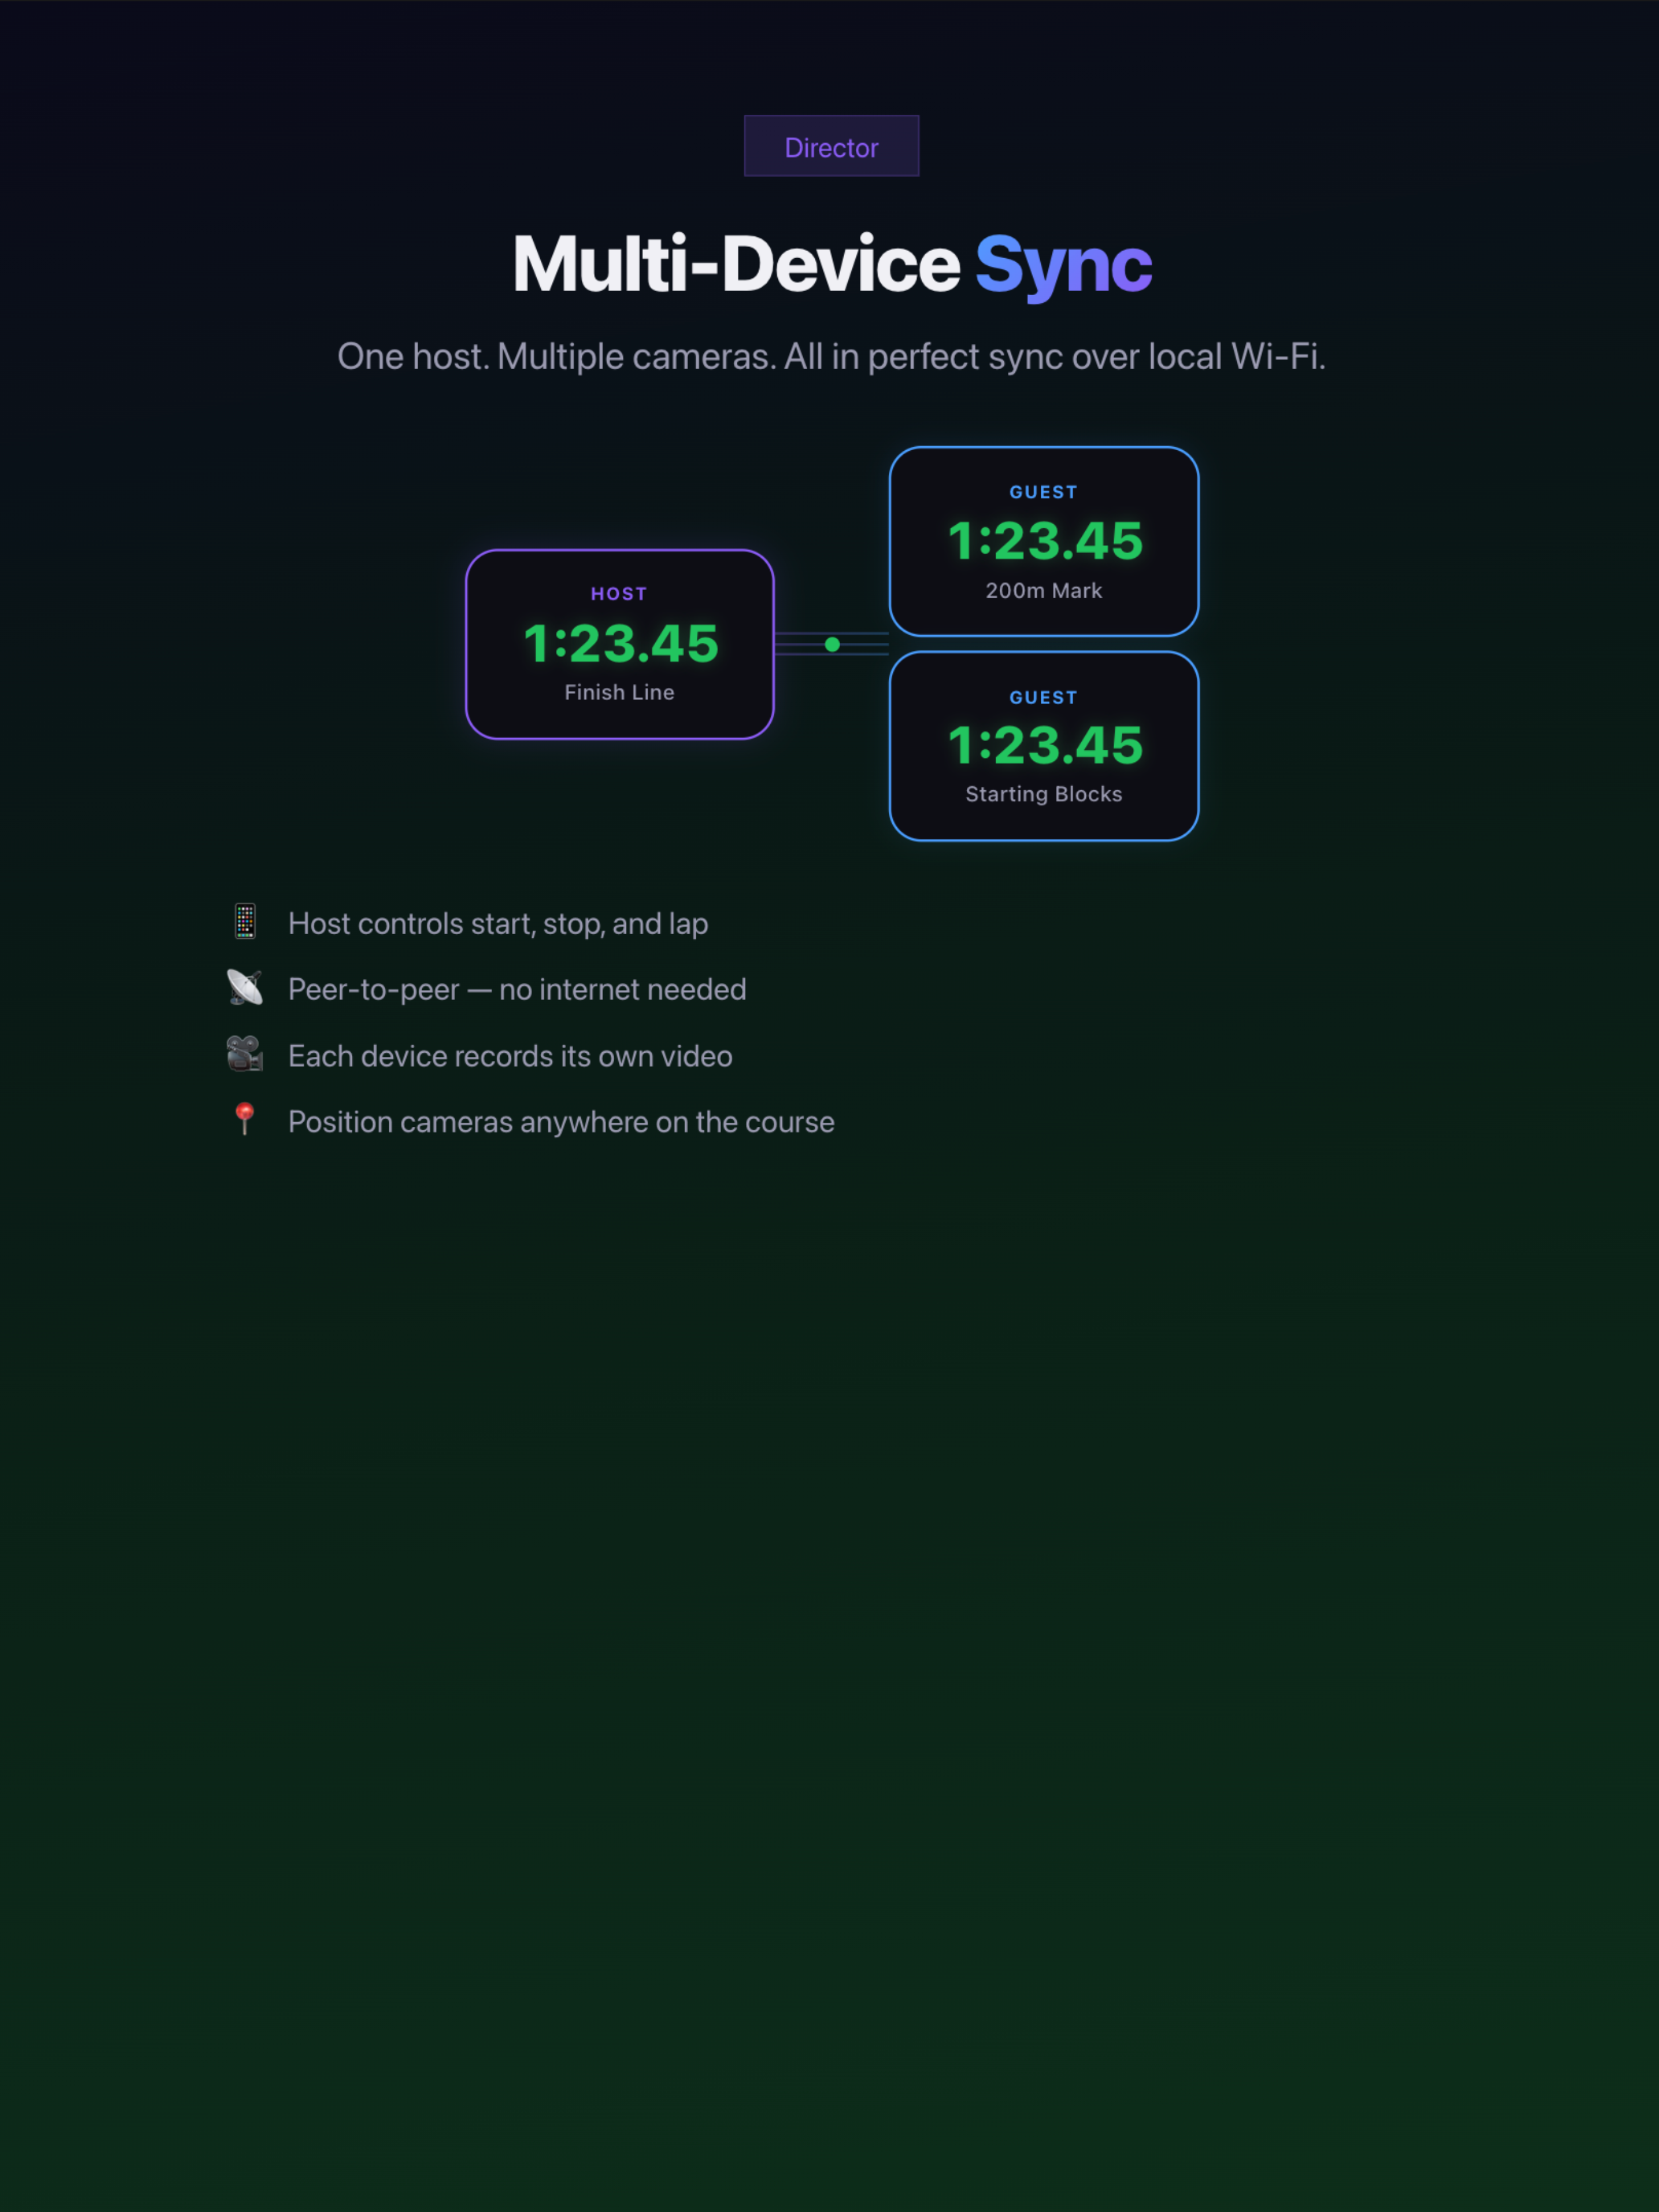The image size is (1659, 2212).
Task: Select the Host Finish Line card
Action: [x=620, y=645]
